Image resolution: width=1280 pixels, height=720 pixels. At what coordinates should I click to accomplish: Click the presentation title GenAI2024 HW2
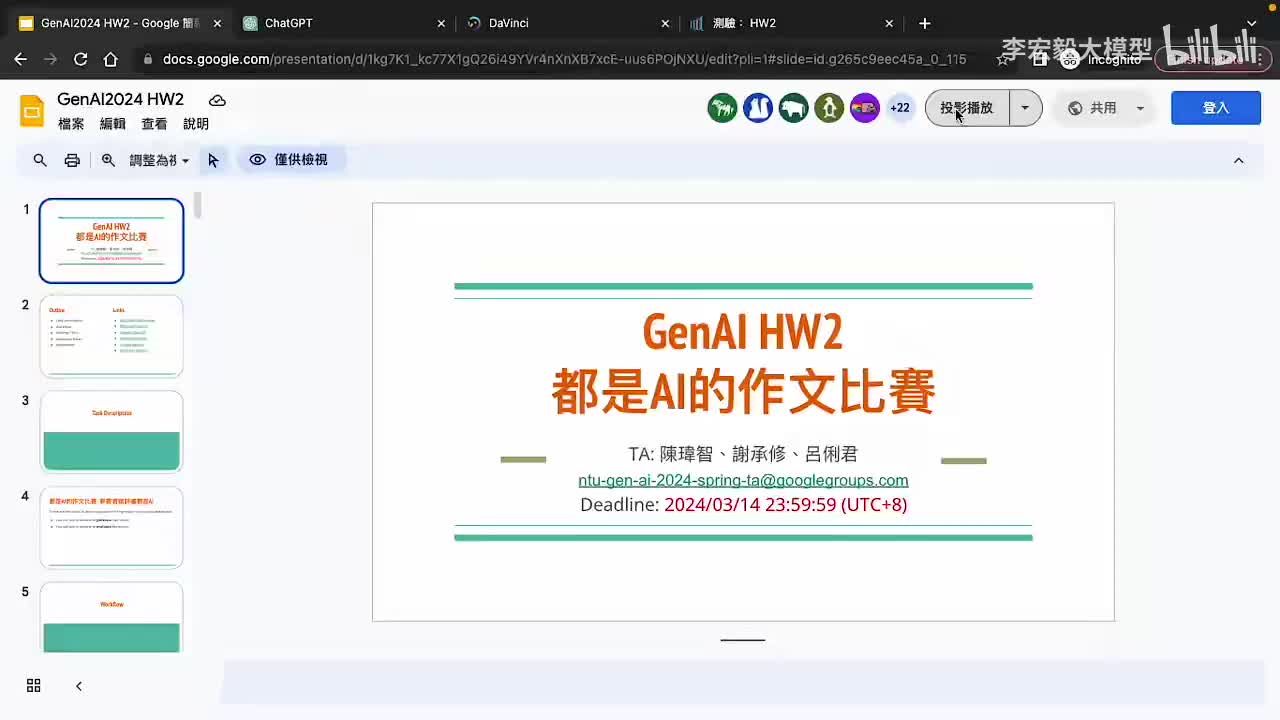tap(121, 99)
